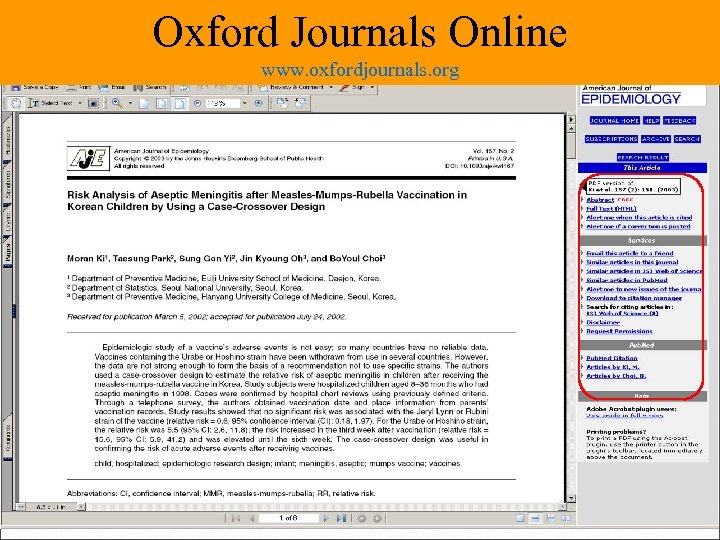Select the Hand tool

(x=16, y=103)
